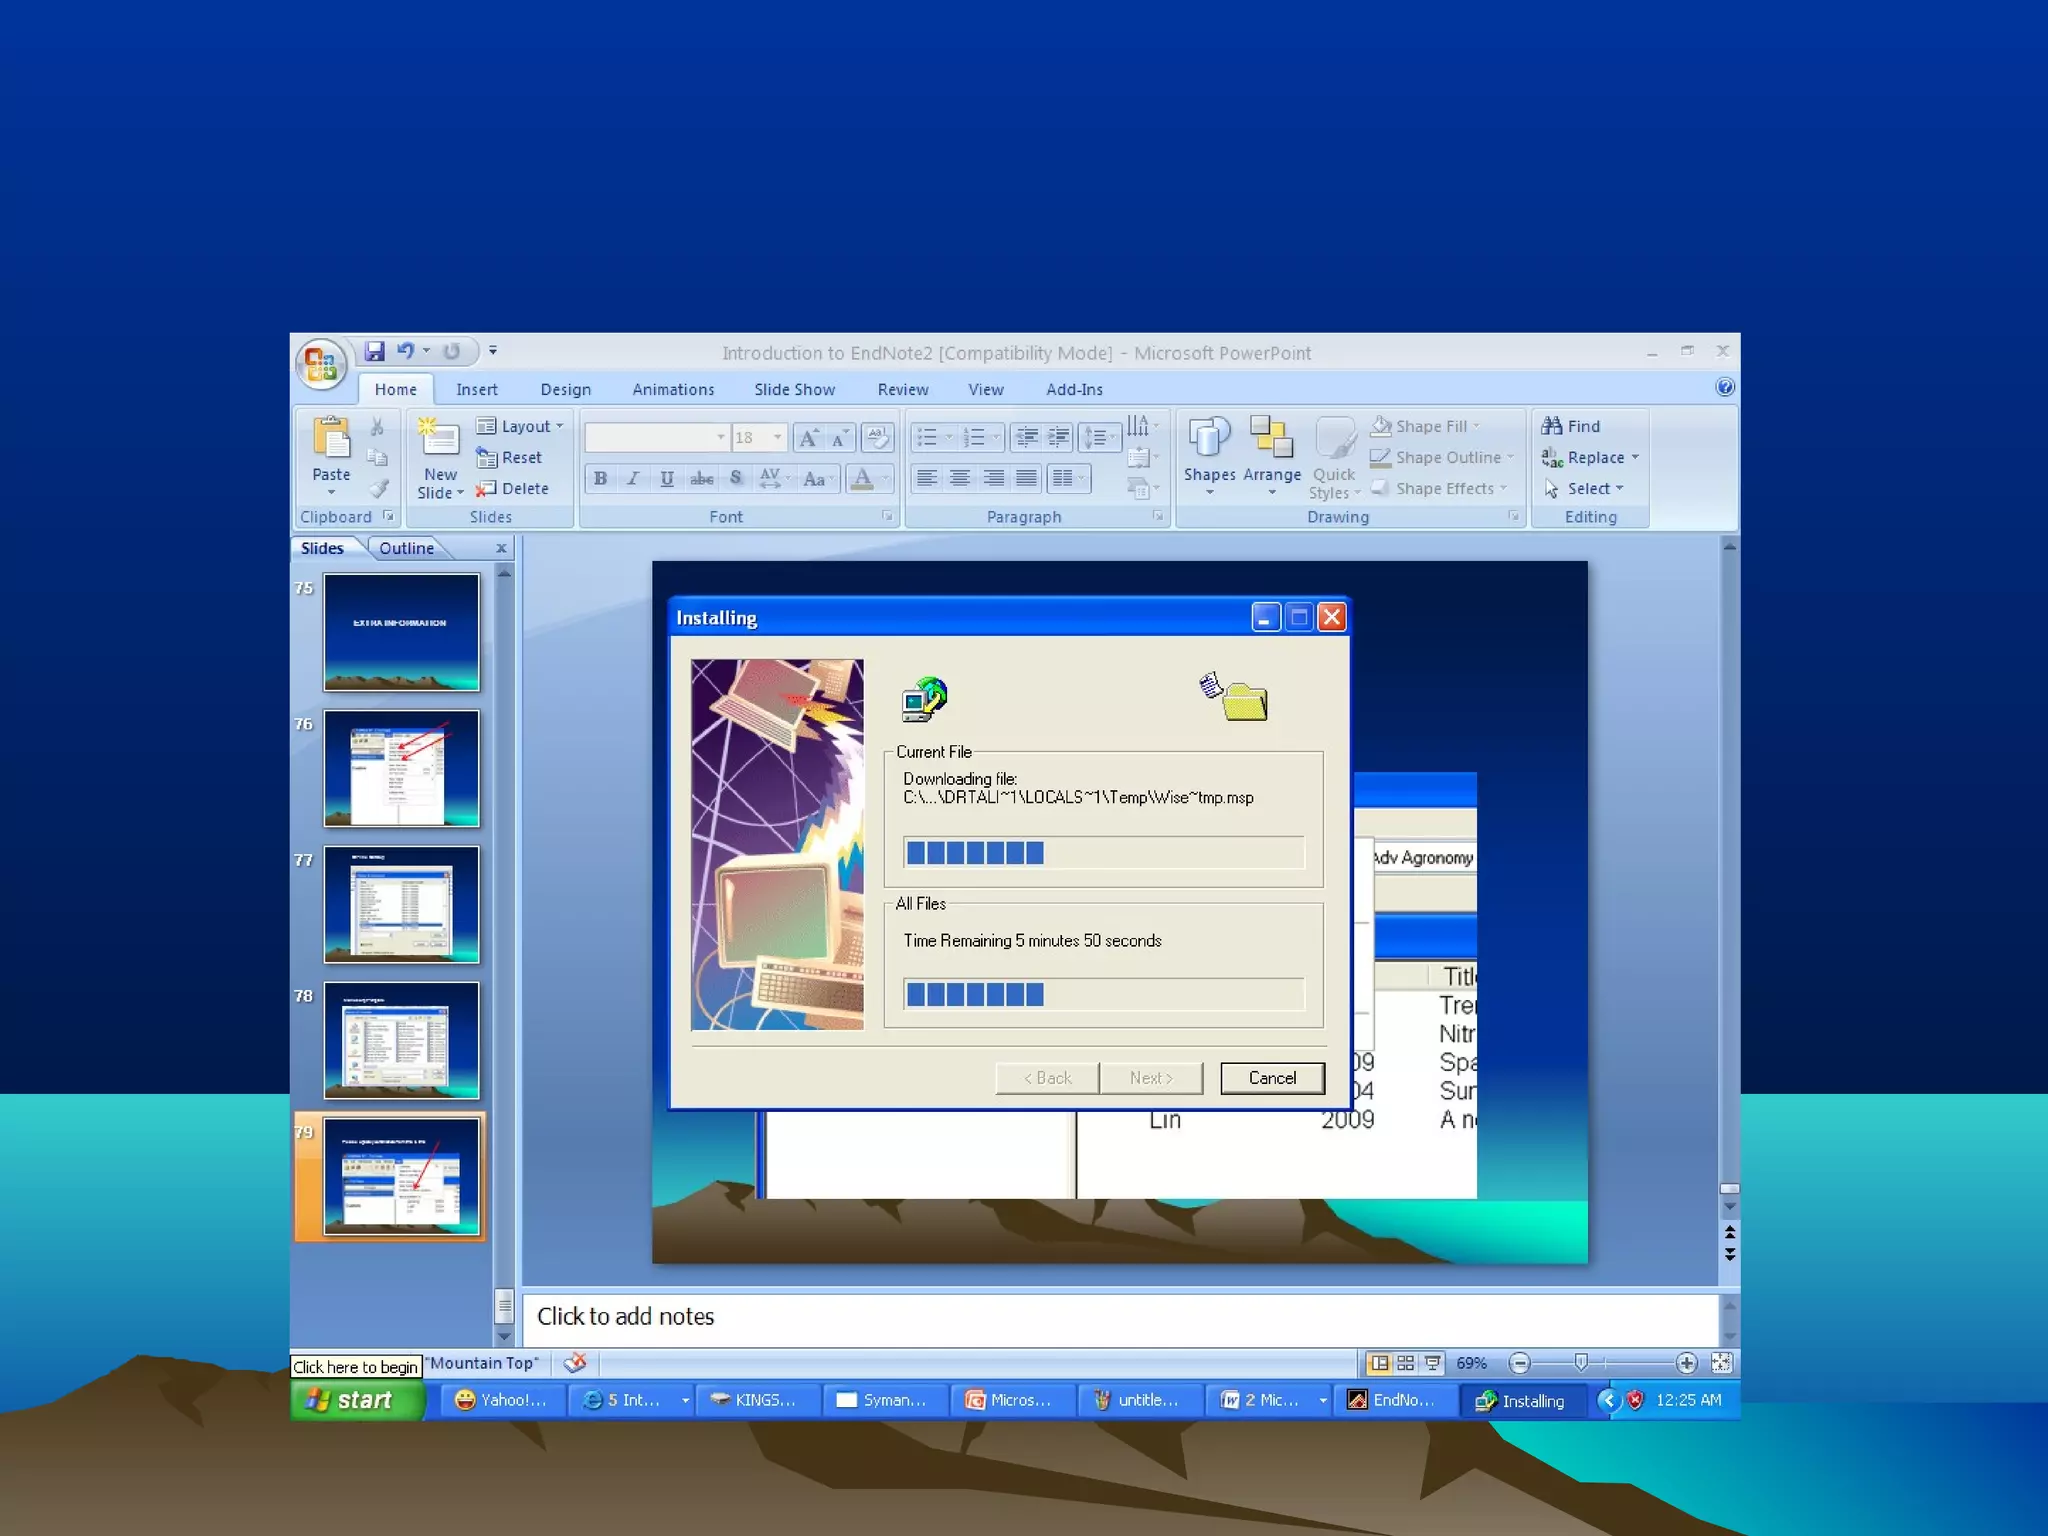Select slide 77 thumbnail
Screen dimensions: 2048x1536
click(x=401, y=905)
